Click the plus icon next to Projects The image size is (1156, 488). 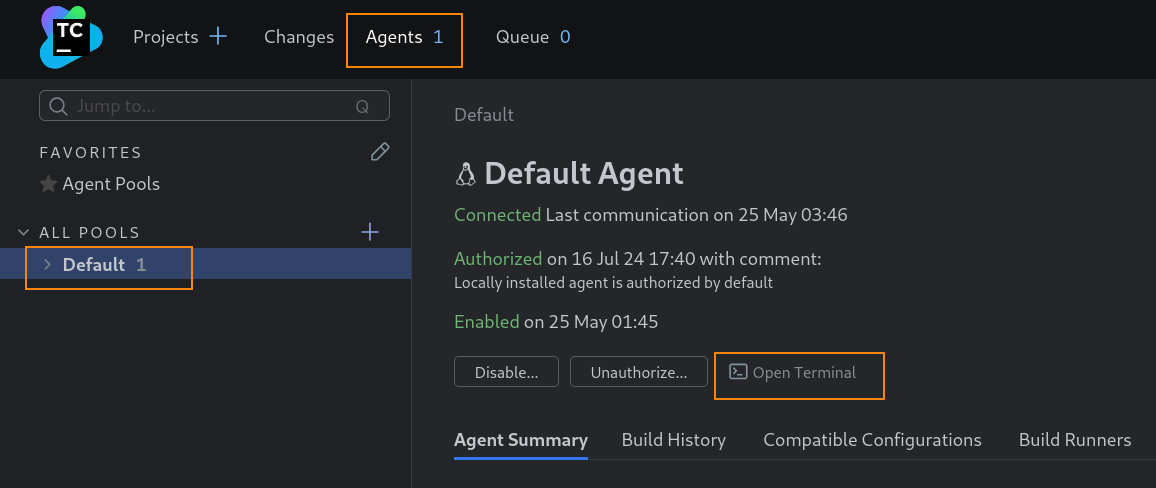(x=218, y=37)
